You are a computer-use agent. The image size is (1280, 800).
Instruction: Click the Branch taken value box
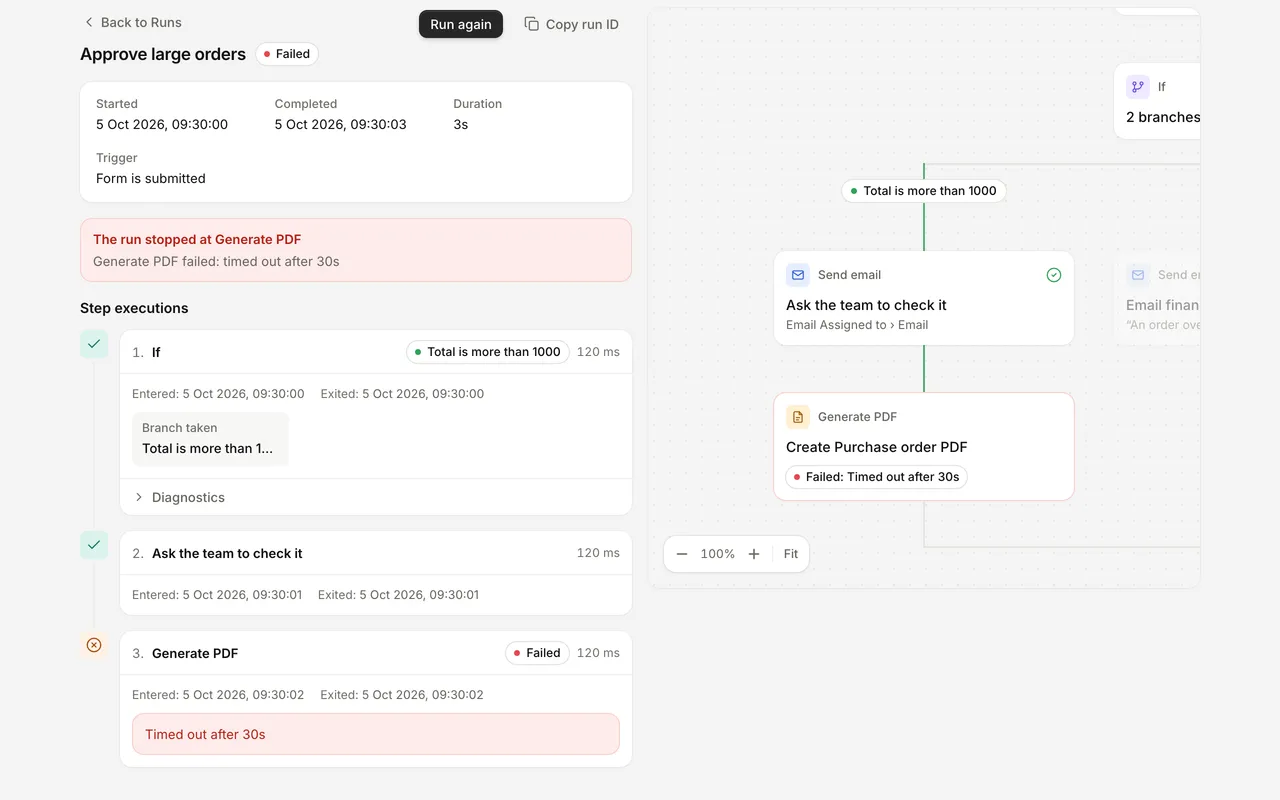[210, 439]
